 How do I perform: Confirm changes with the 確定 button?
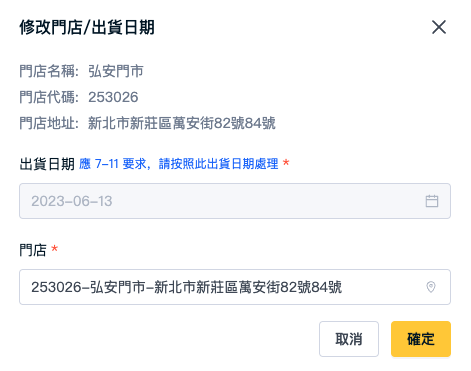point(421,339)
